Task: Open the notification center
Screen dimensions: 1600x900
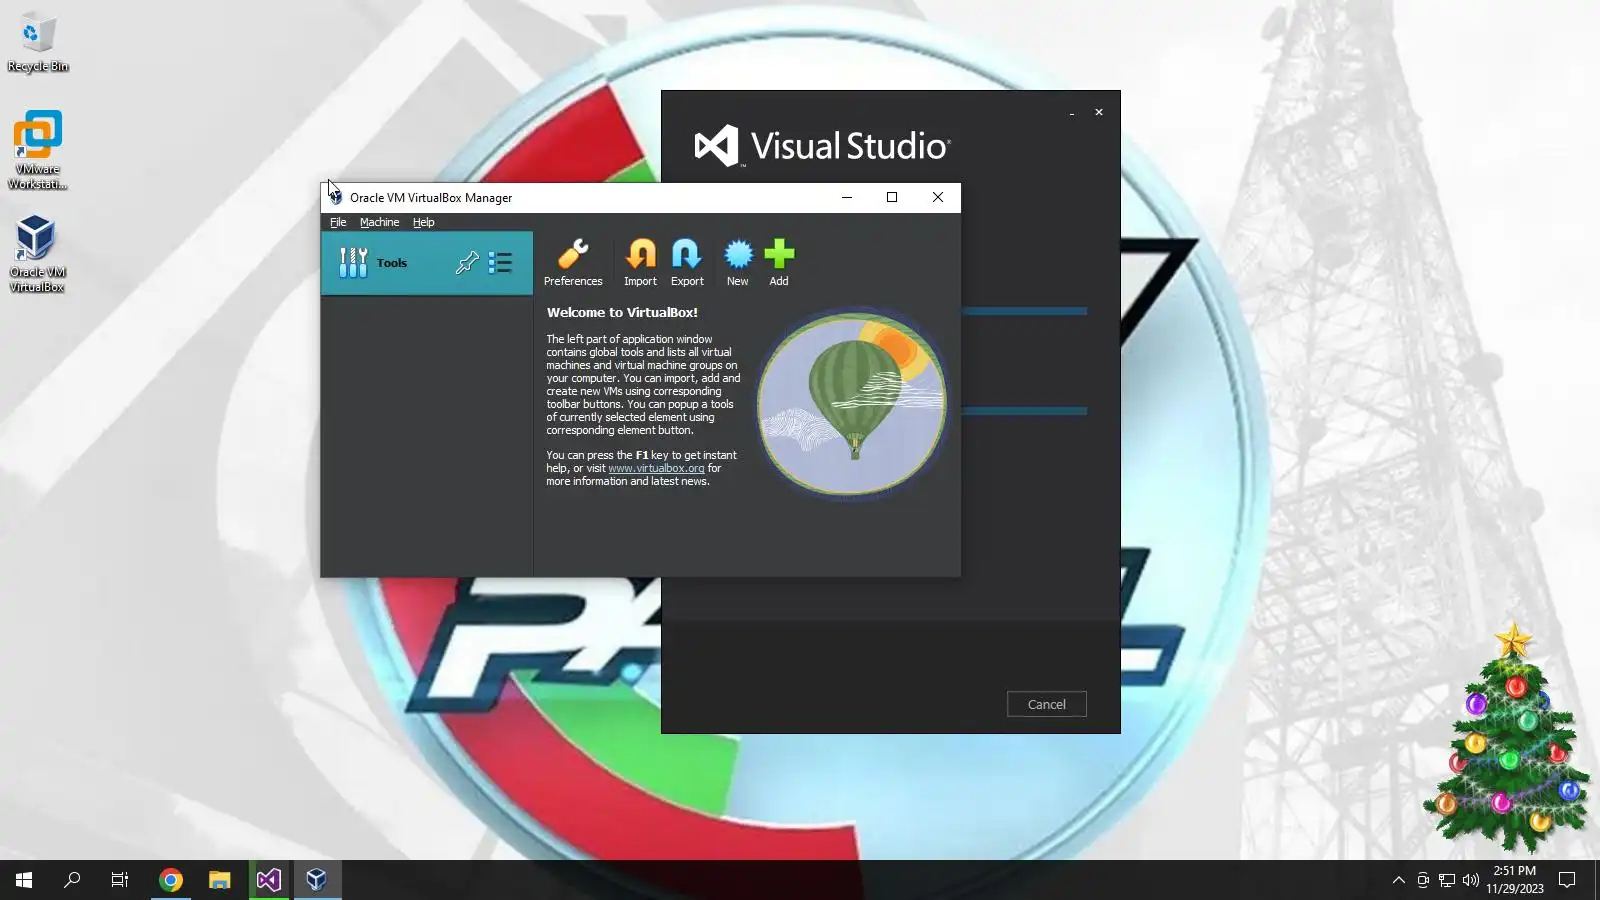Action: [1568, 880]
